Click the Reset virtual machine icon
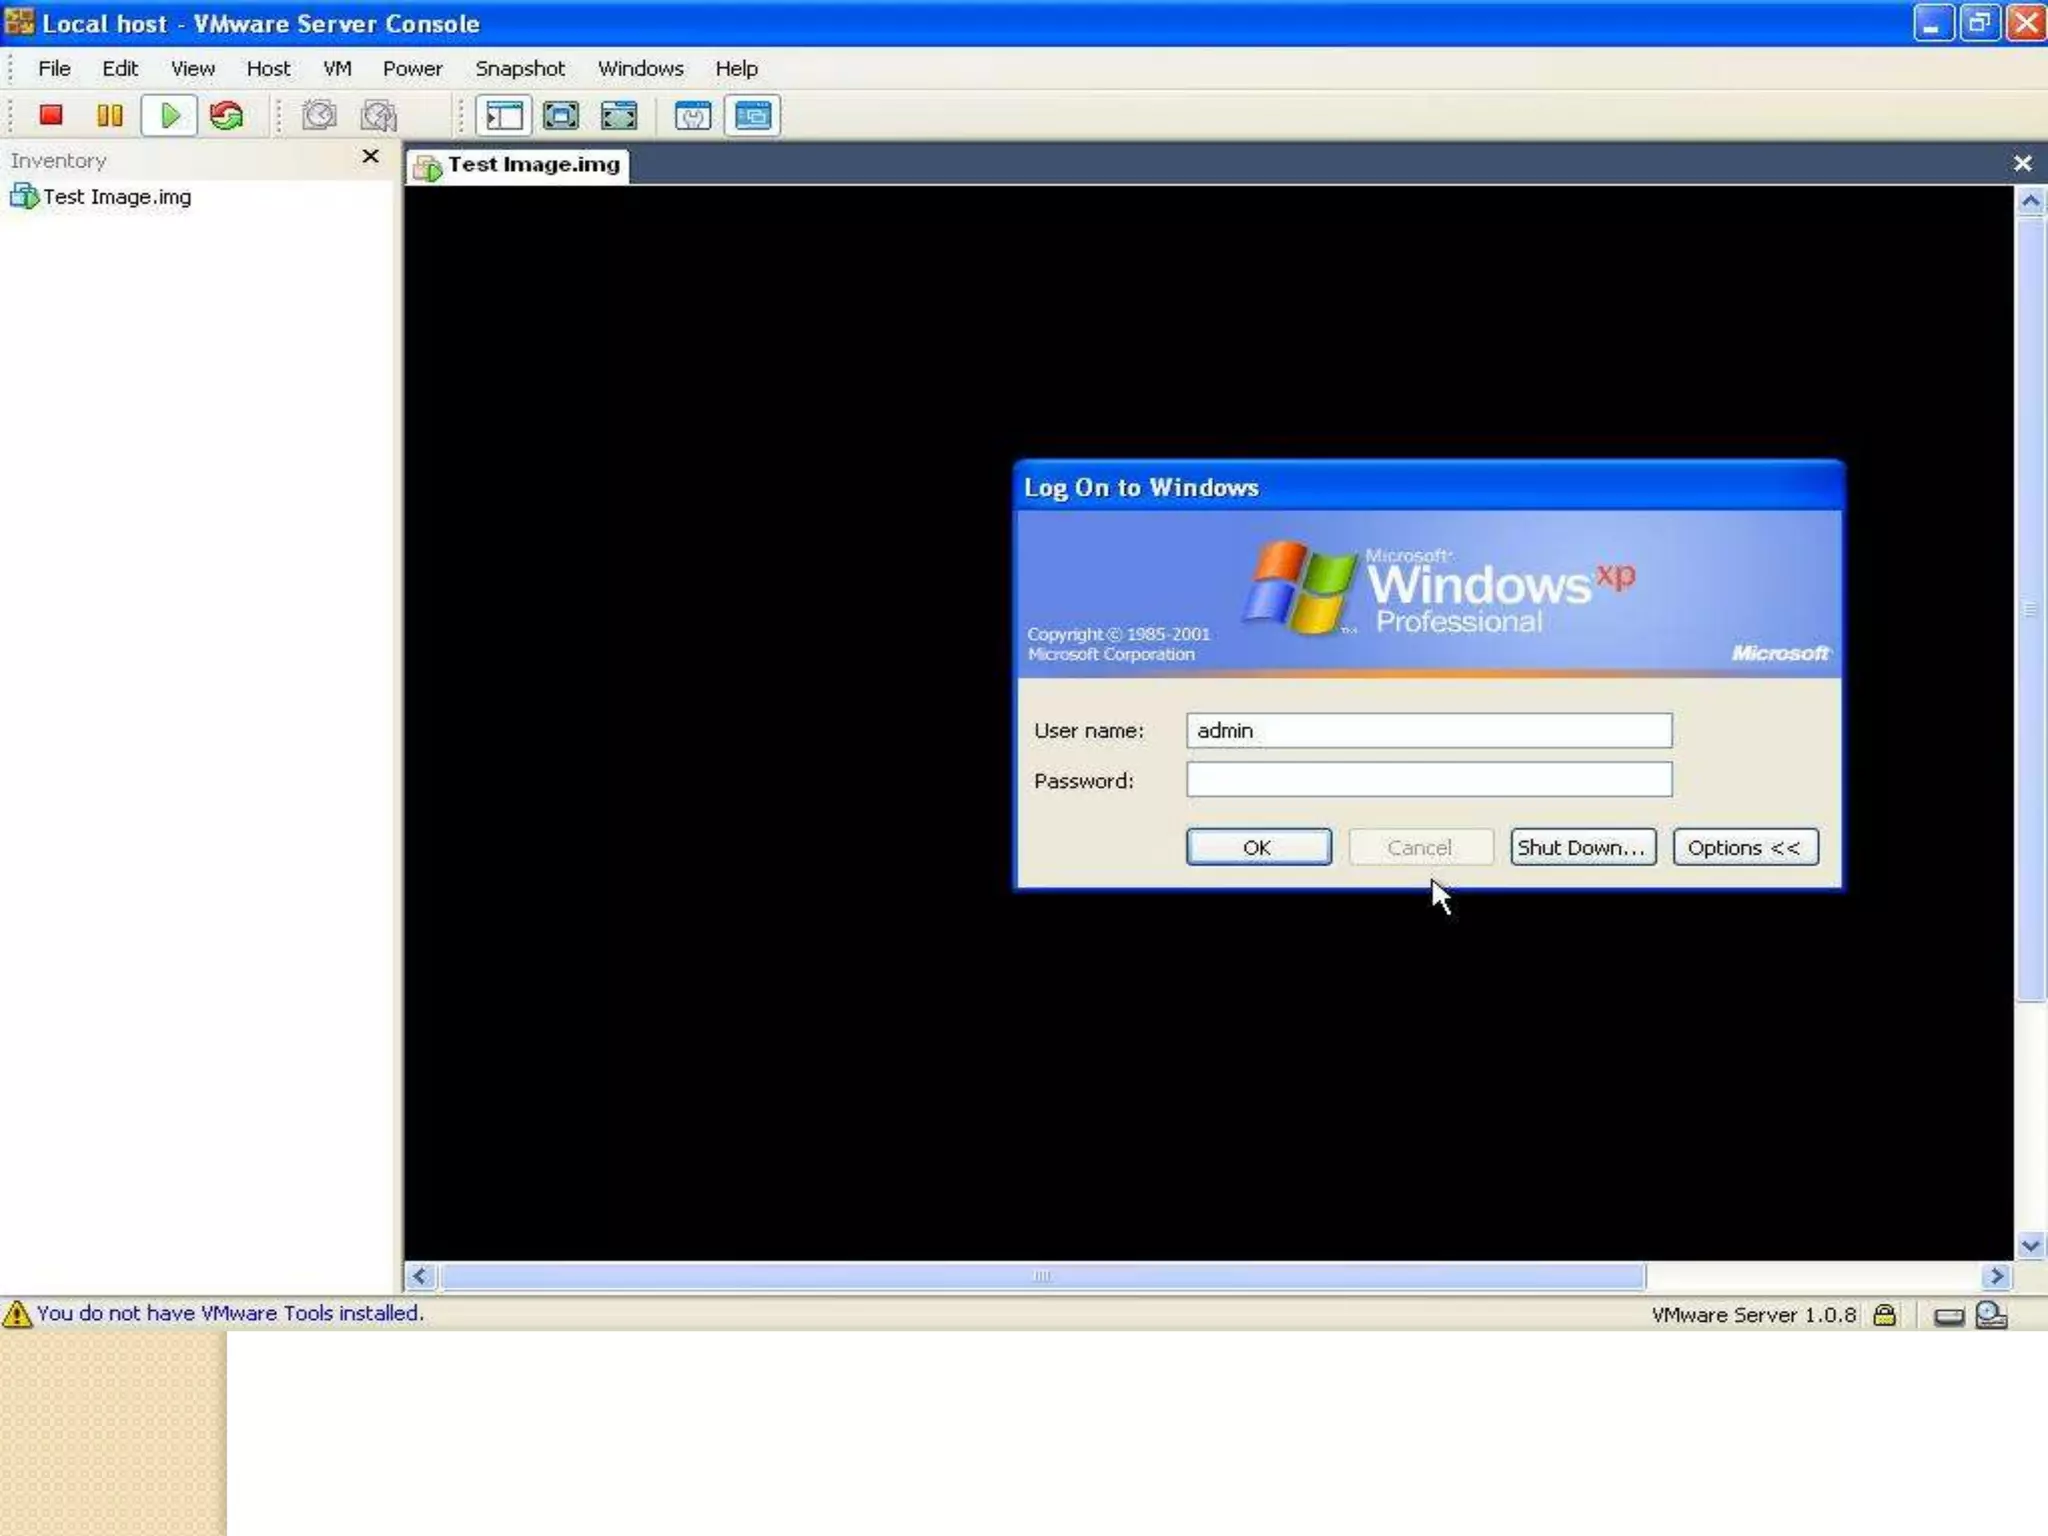Screen dimensions: 2048x1536 click(x=227, y=116)
